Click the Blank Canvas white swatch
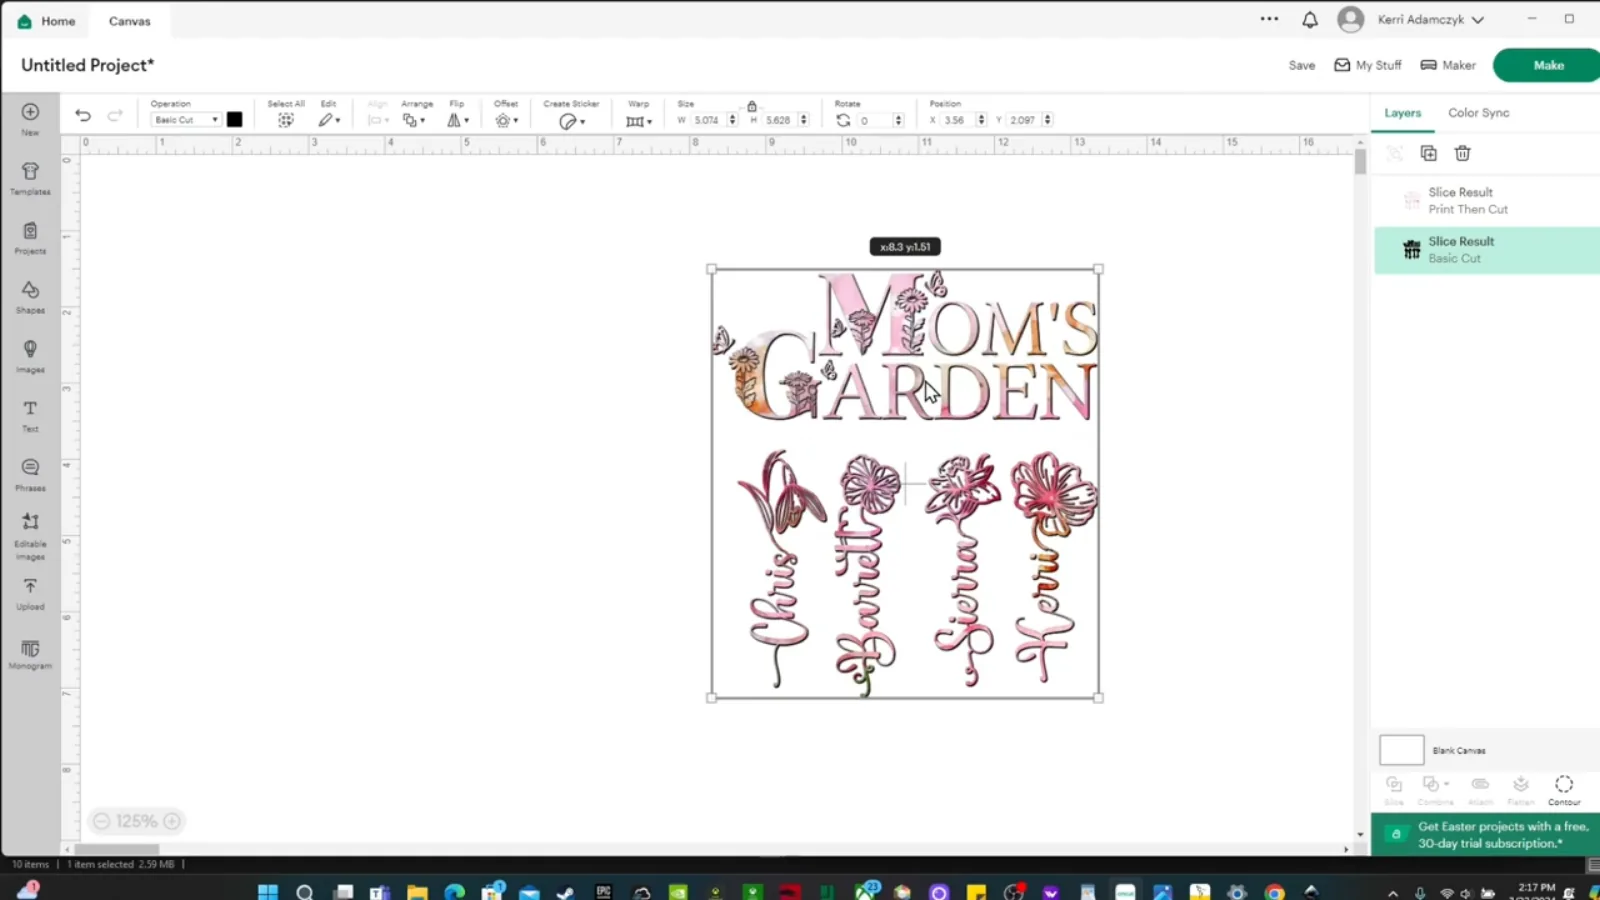 pos(1401,750)
